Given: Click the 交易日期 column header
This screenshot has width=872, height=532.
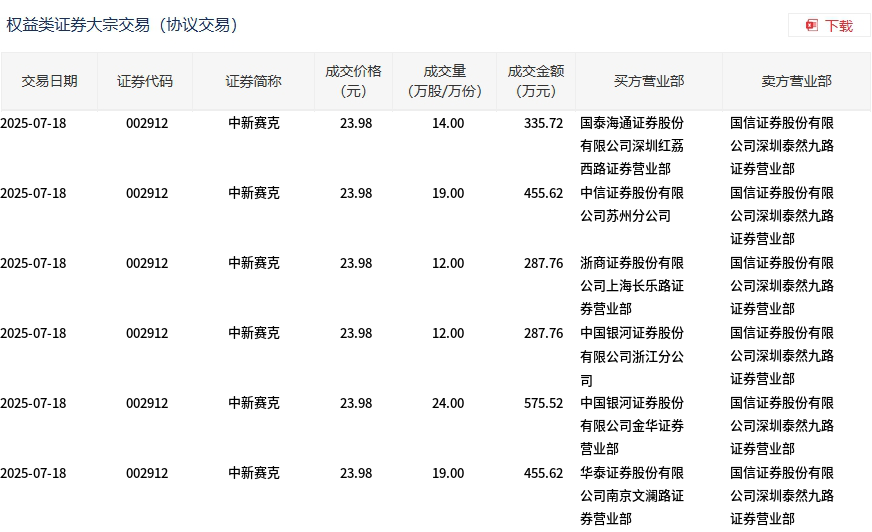Looking at the screenshot, I should click(49, 81).
